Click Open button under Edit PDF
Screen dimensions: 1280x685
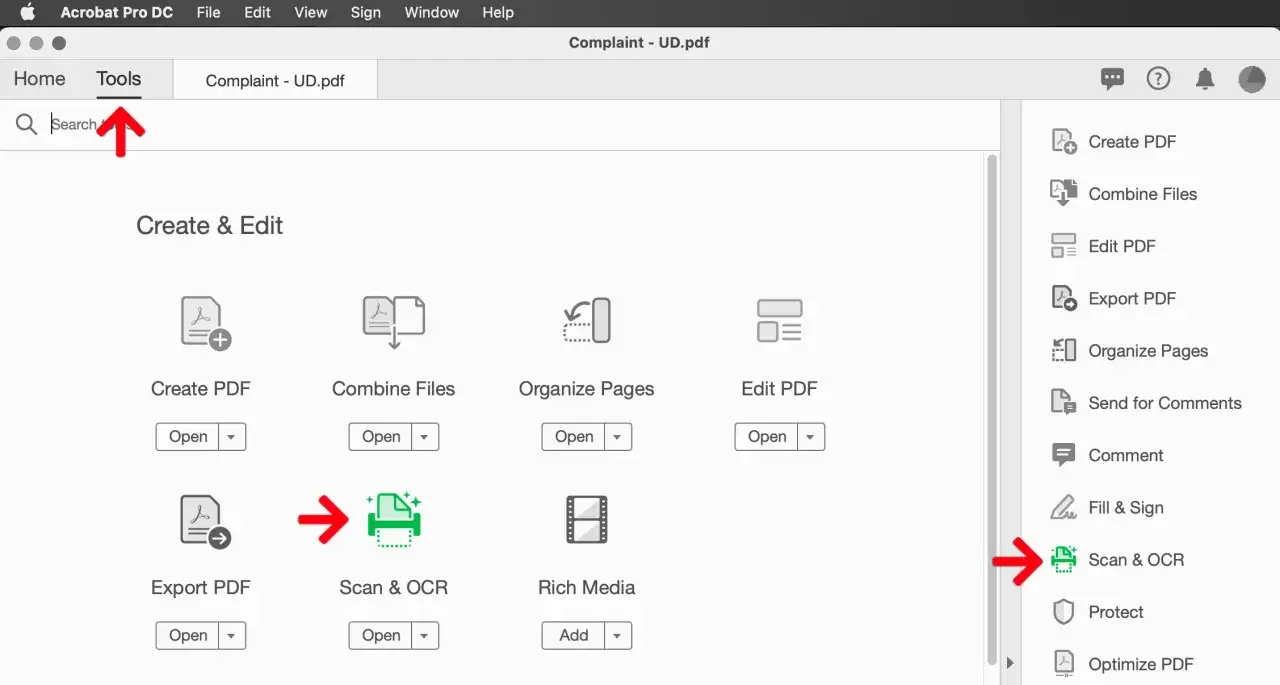[767, 437]
